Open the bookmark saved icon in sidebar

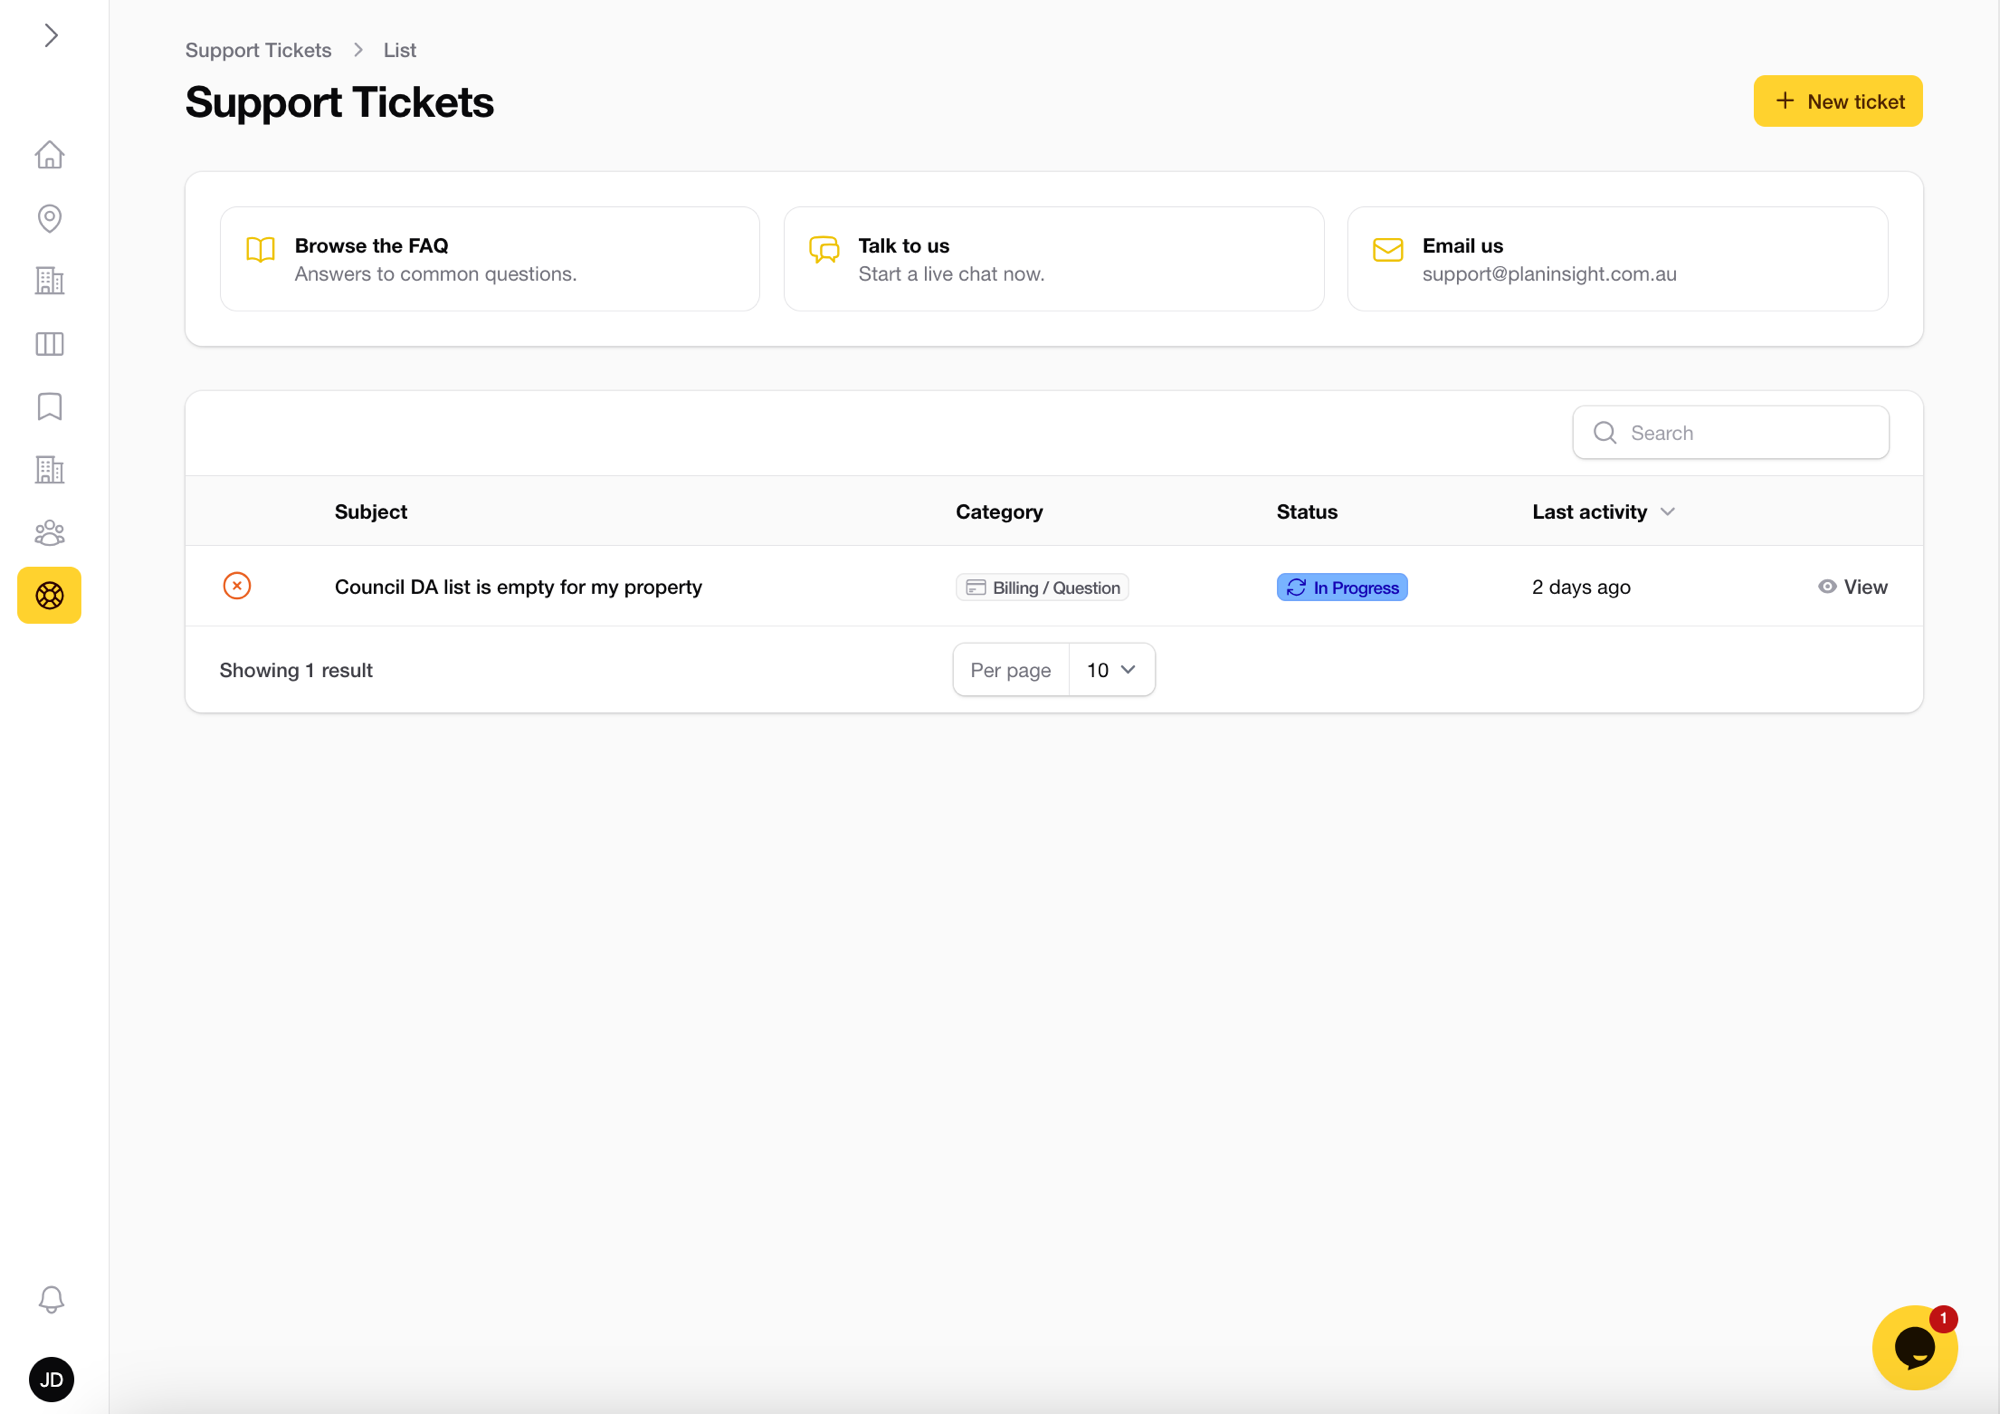[x=49, y=407]
